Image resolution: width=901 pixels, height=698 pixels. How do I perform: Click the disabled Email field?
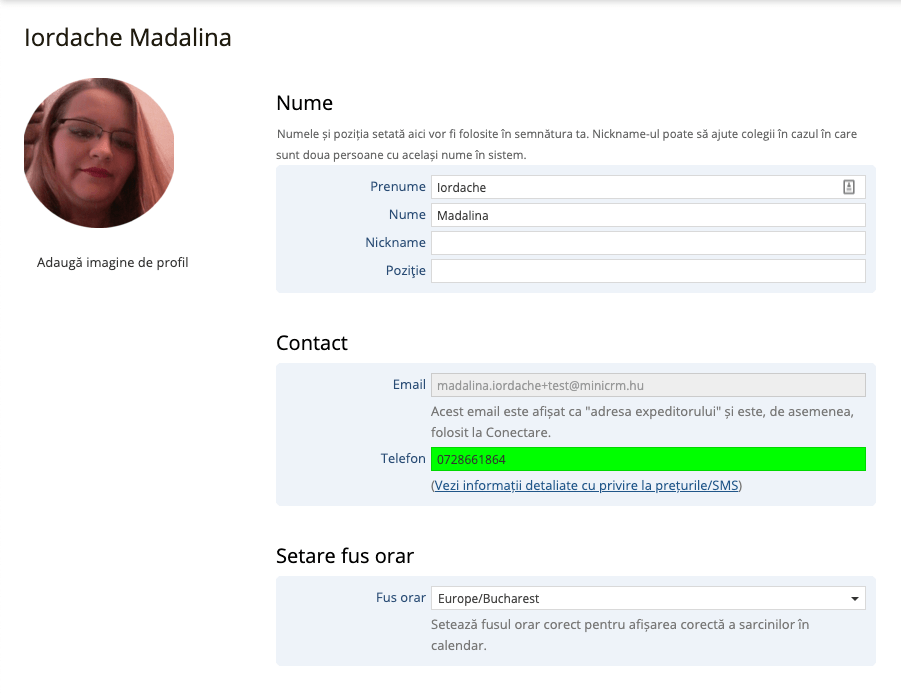click(x=648, y=385)
